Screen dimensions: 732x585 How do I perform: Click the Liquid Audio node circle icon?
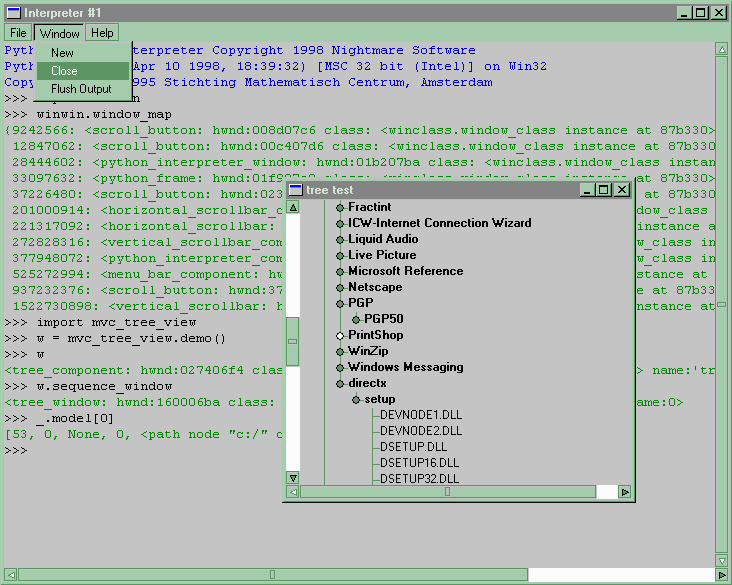tap(340, 239)
